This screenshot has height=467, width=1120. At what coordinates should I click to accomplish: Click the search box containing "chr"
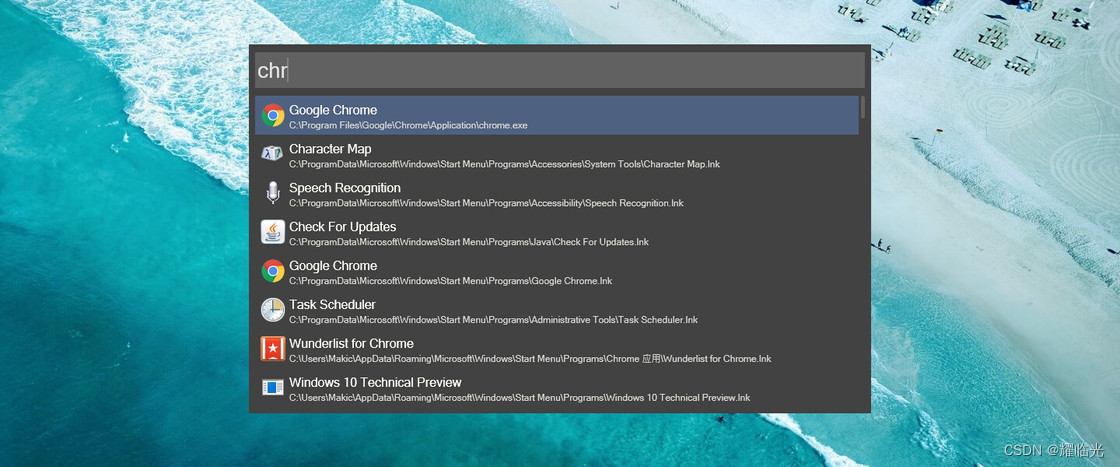[559, 70]
